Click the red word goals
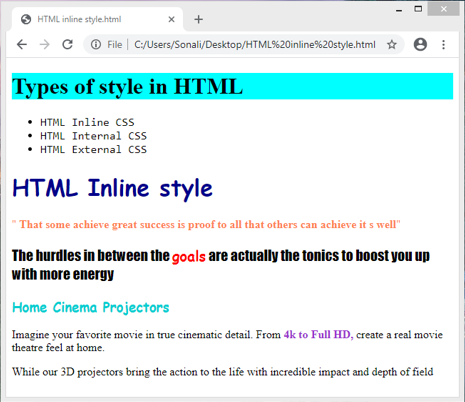The height and width of the screenshot is (402, 465). click(189, 257)
